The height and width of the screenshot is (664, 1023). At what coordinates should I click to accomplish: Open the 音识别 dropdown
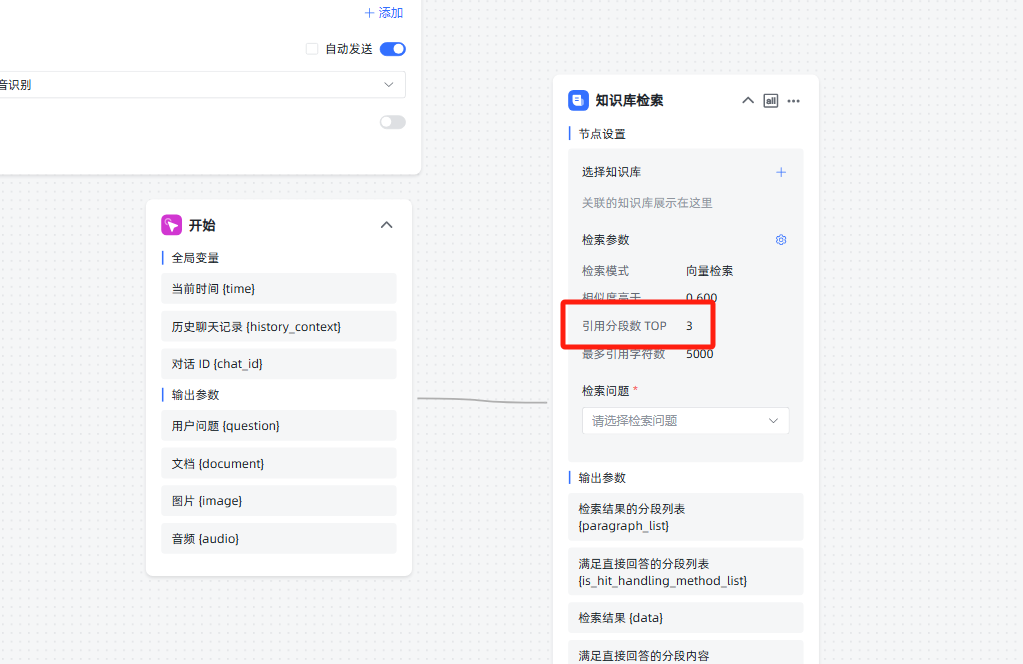pos(200,85)
